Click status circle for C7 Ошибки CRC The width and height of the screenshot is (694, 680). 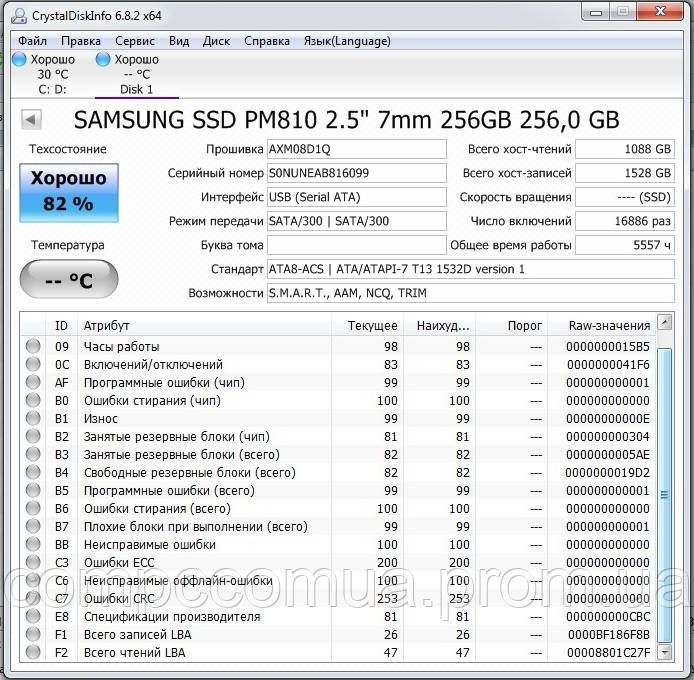(33, 598)
